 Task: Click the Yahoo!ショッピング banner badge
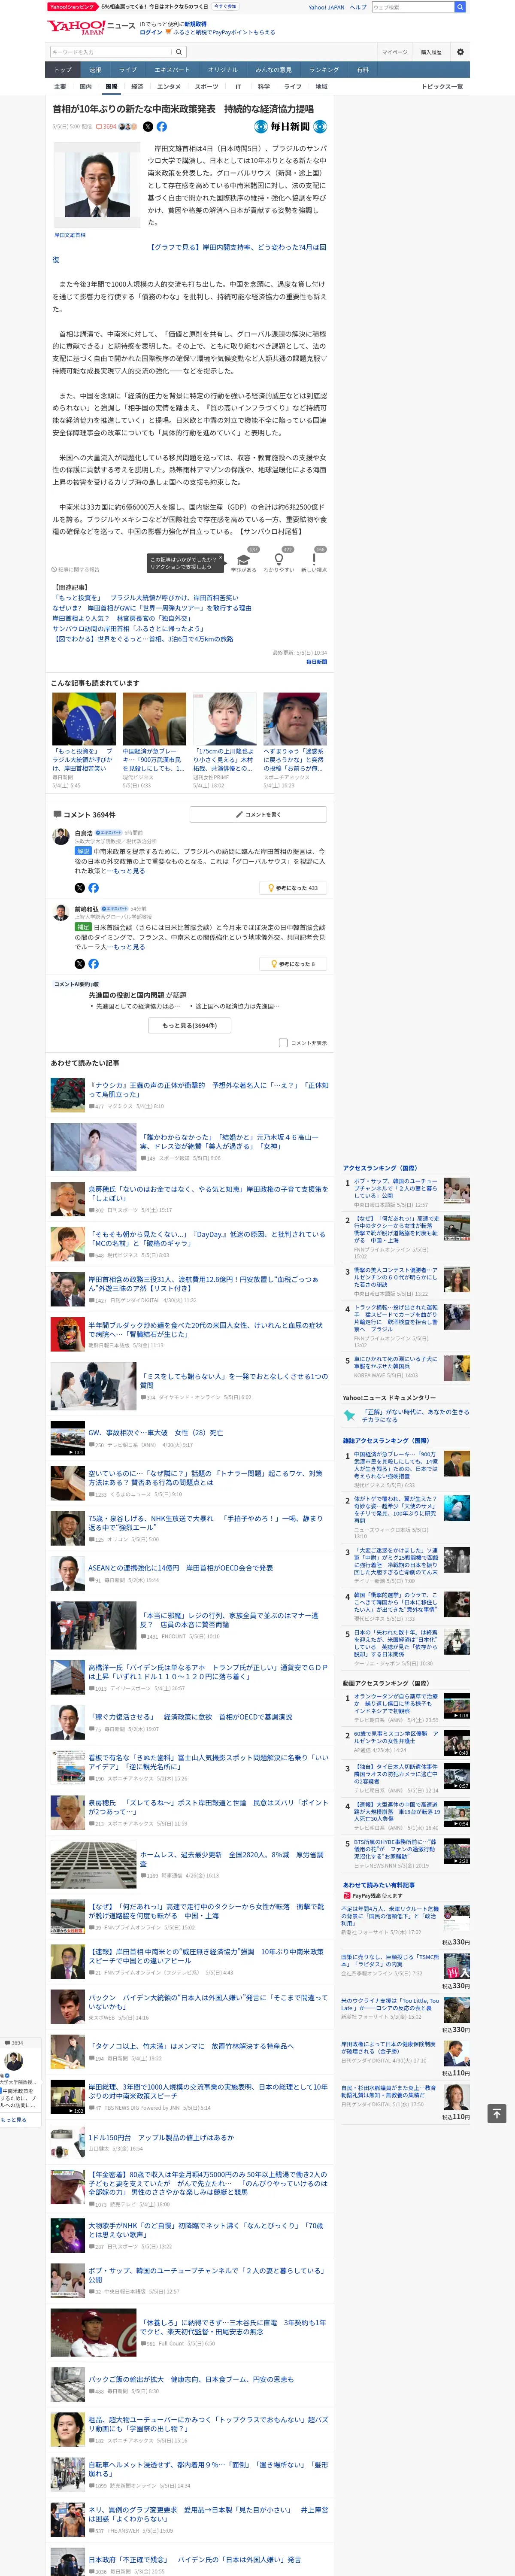click(72, 7)
